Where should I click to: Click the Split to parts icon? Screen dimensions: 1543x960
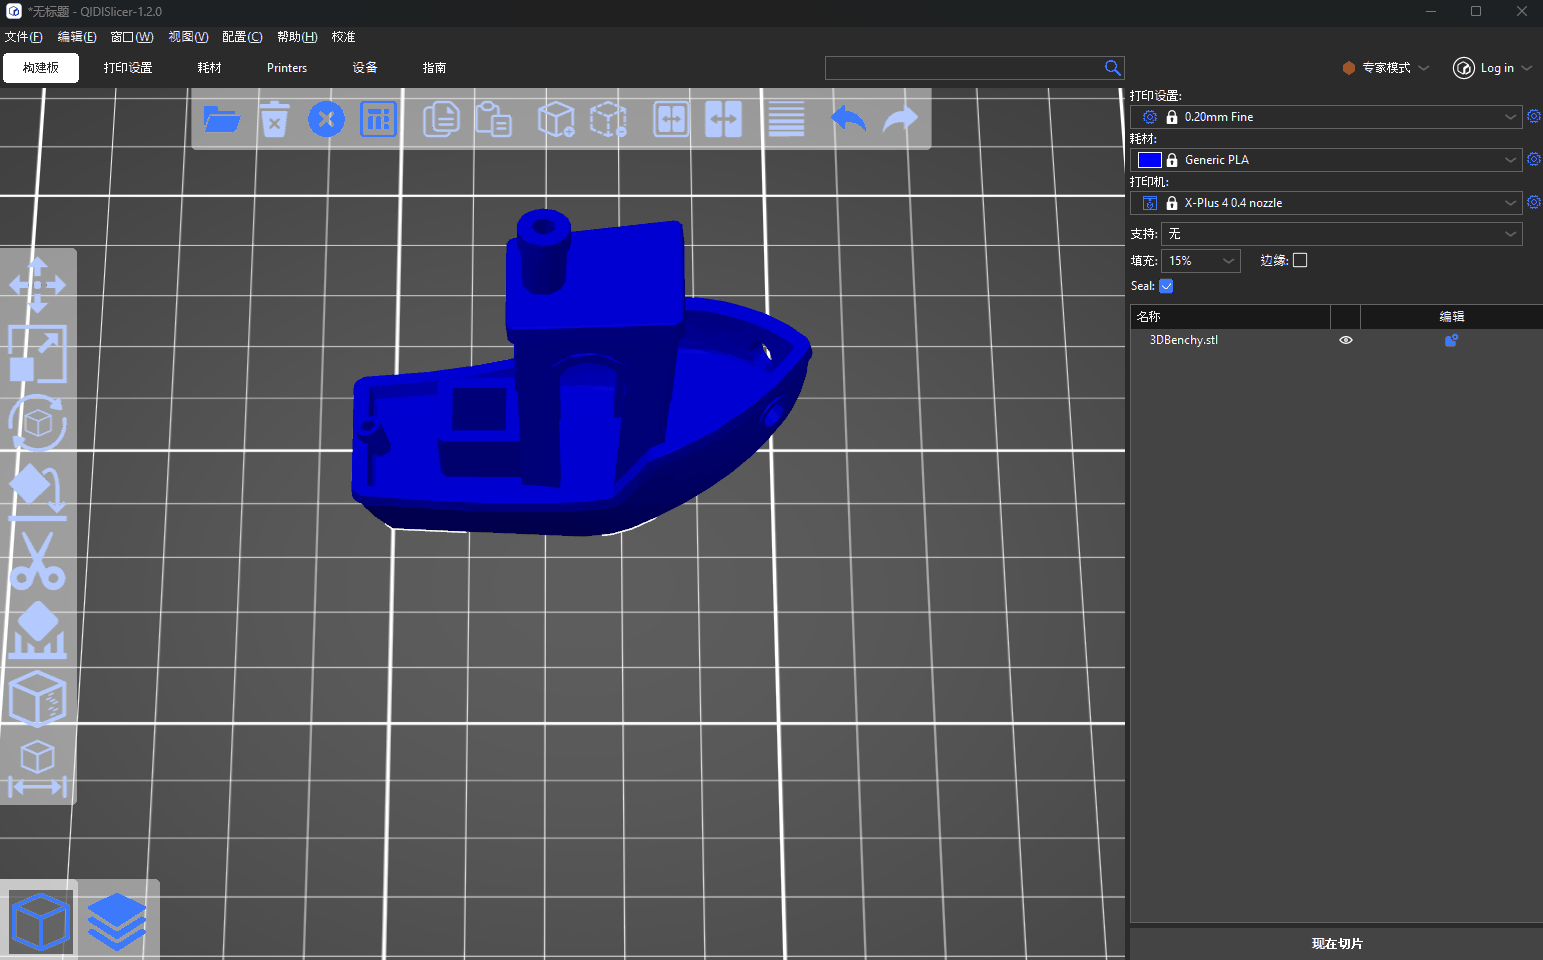click(723, 120)
